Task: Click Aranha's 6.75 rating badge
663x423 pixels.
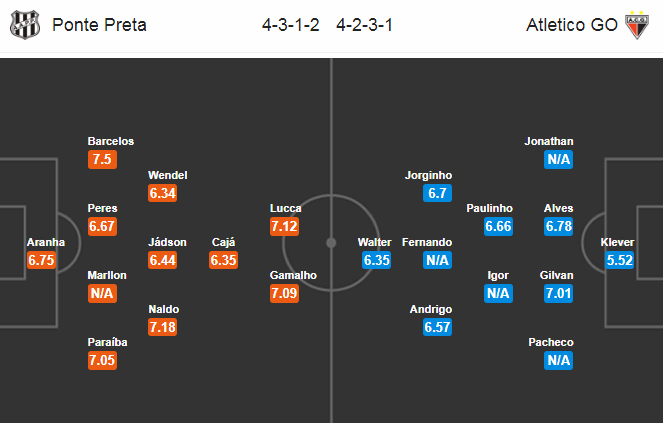Action: 41,260
